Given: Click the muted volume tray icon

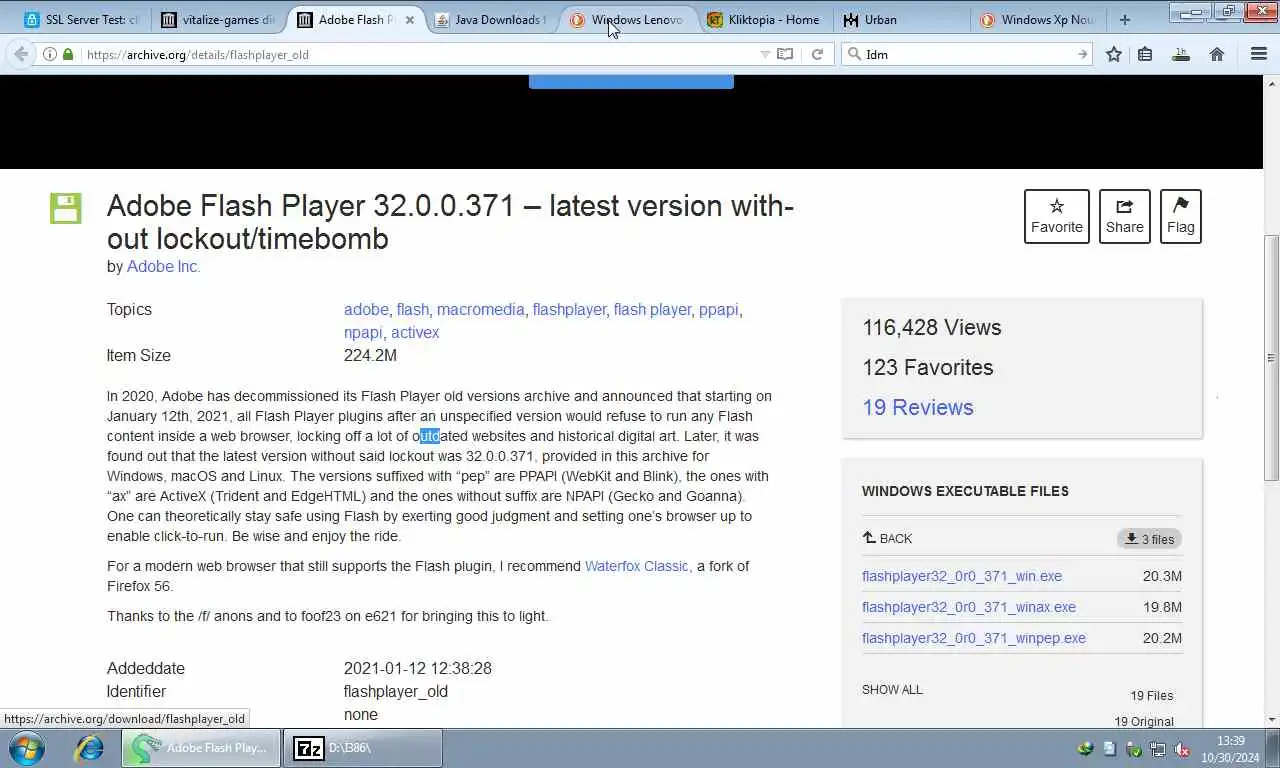Looking at the screenshot, I should pyautogui.click(x=1181, y=748).
